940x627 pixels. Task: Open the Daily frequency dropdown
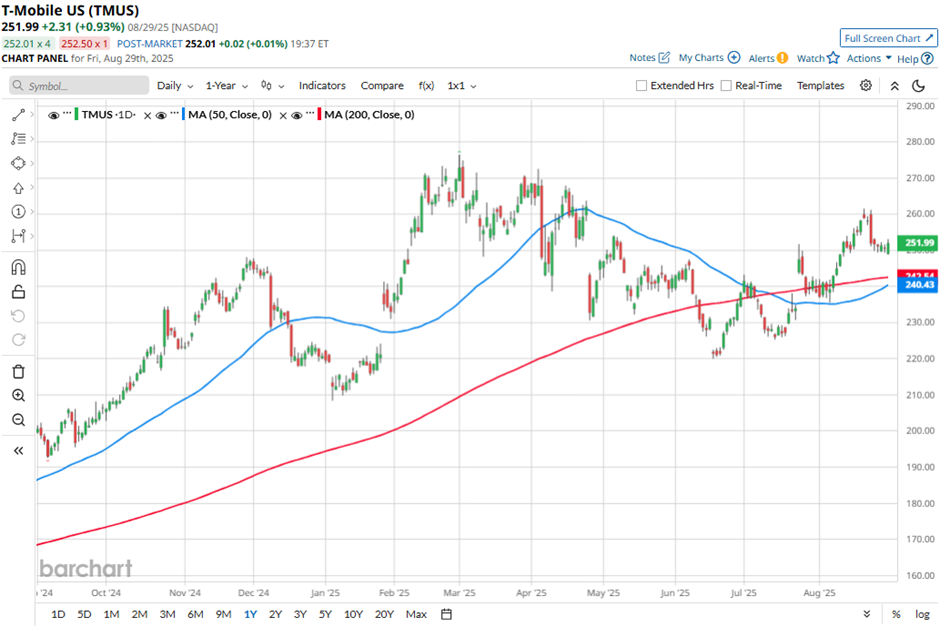click(x=175, y=86)
